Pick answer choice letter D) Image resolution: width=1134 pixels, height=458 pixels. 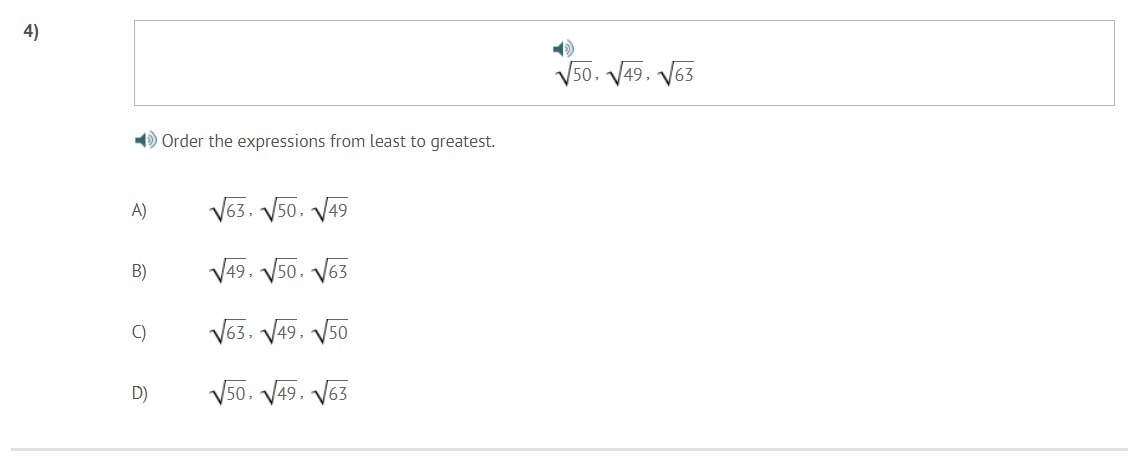pyautogui.click(x=140, y=393)
